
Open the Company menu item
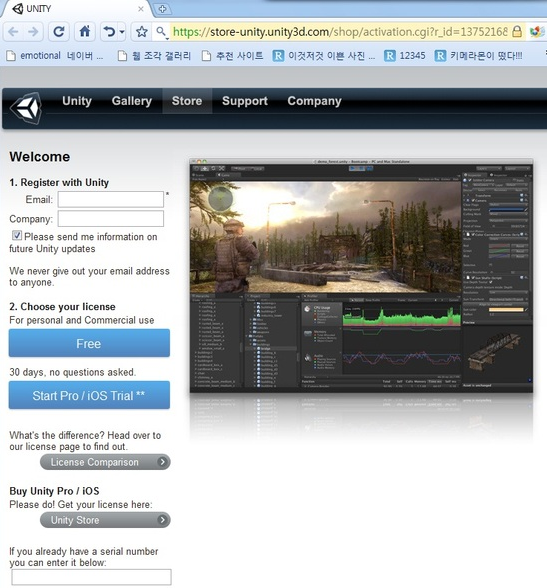pos(314,101)
